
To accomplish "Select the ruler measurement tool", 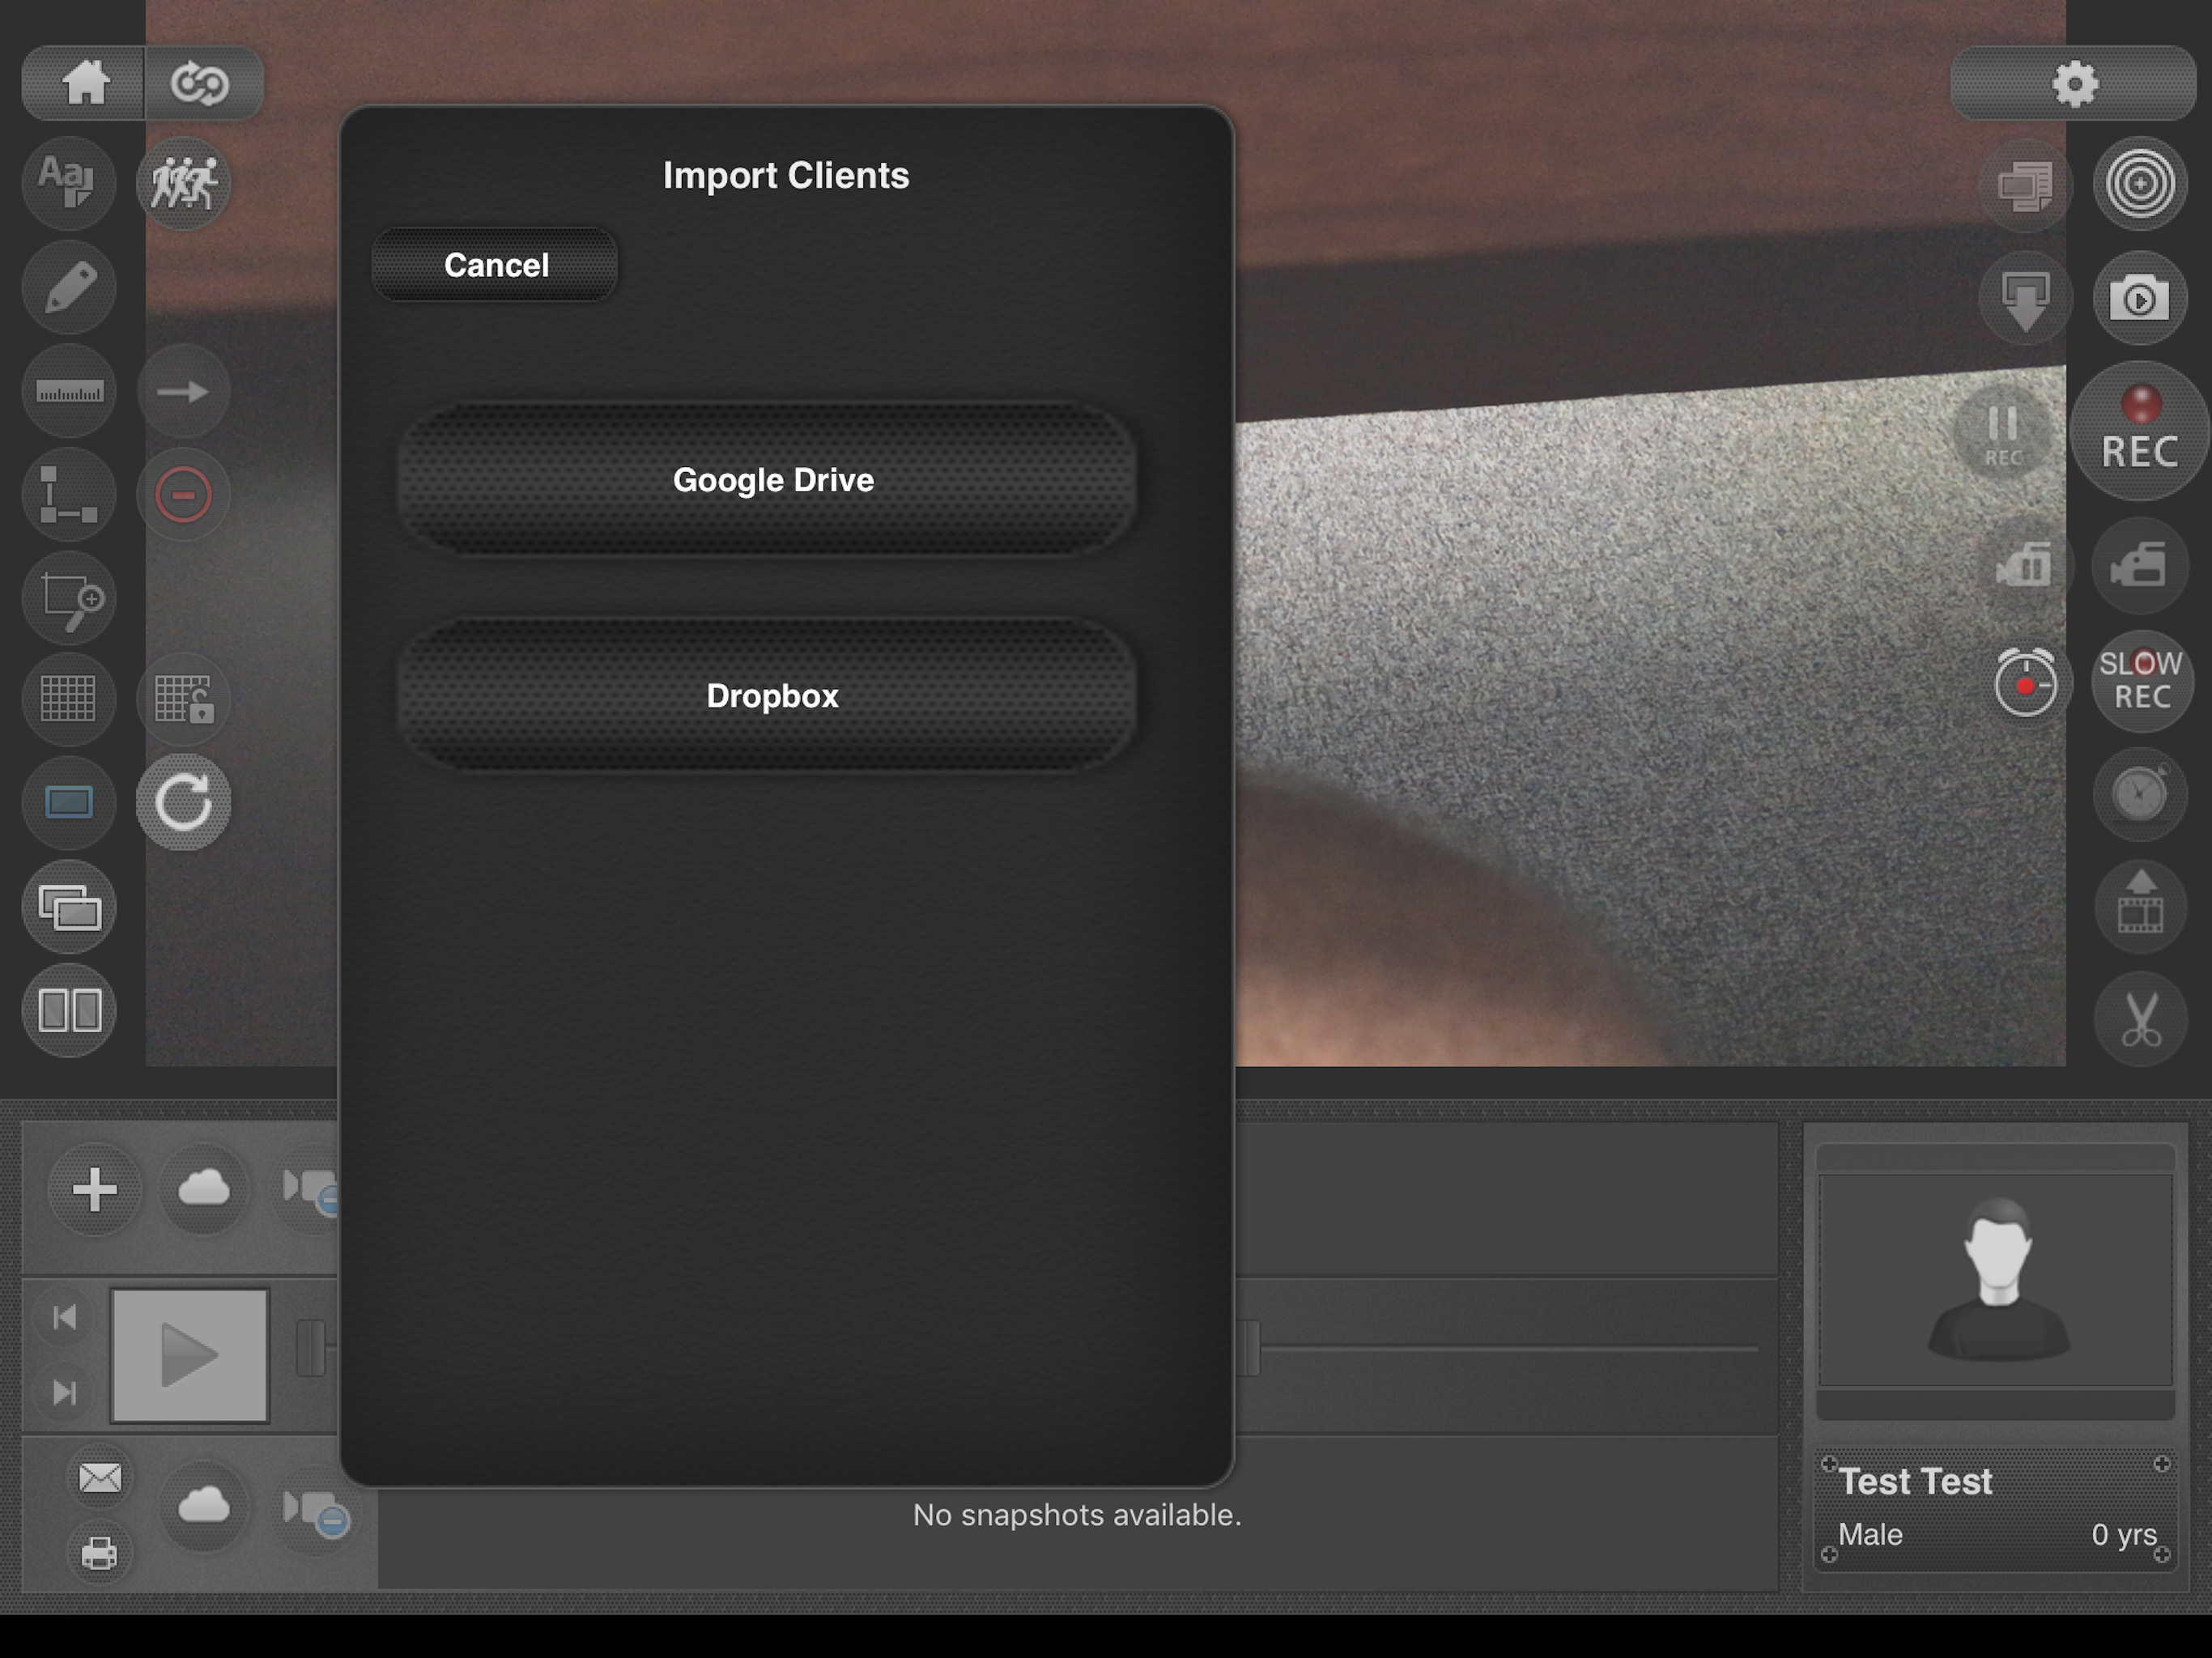I will [68, 391].
